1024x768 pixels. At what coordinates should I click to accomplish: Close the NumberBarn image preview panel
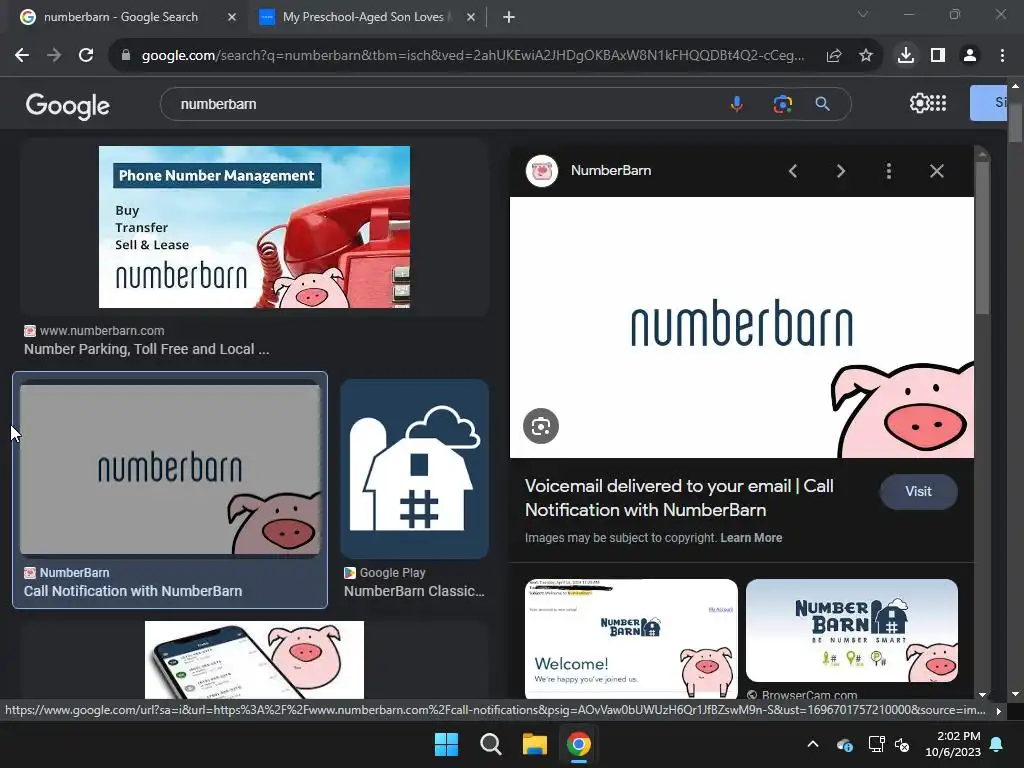click(936, 171)
